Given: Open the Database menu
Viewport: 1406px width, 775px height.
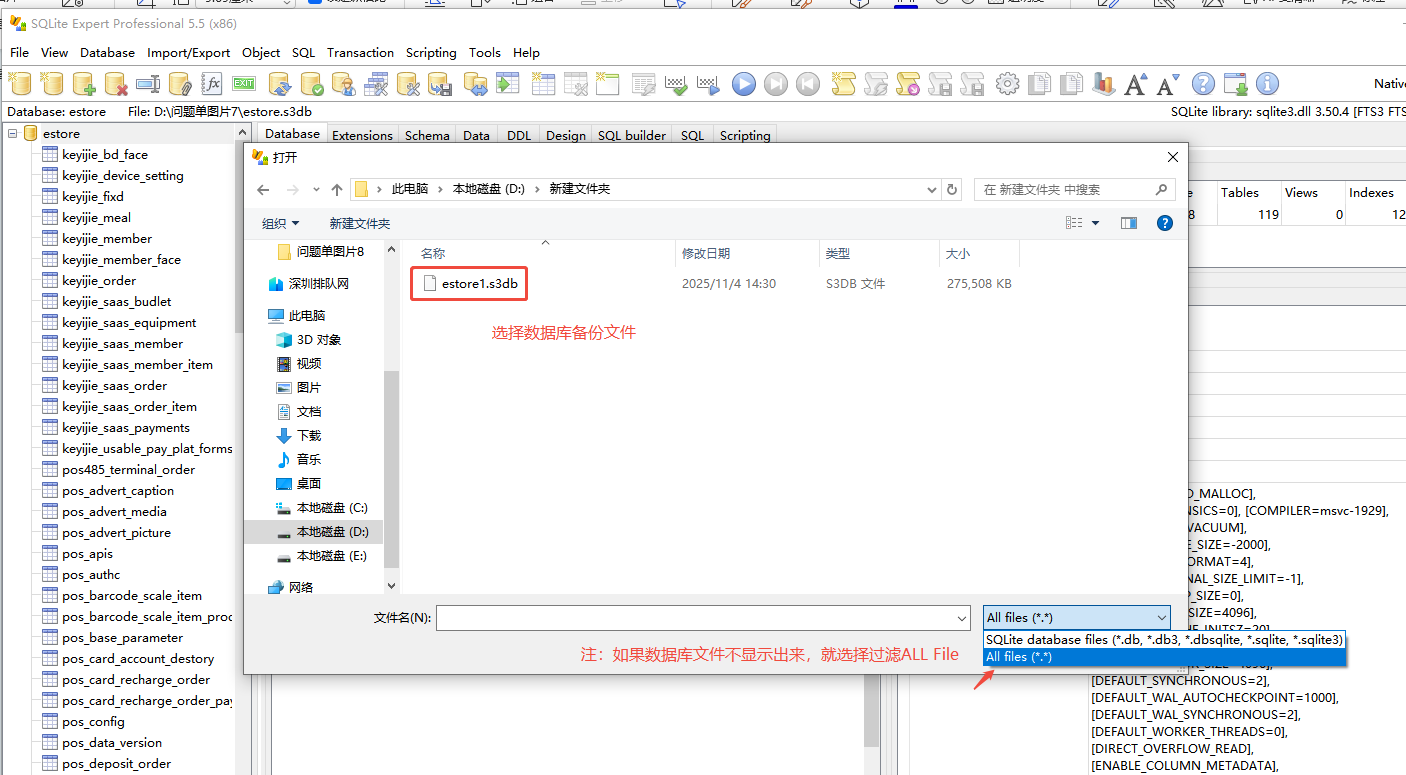Looking at the screenshot, I should [107, 52].
